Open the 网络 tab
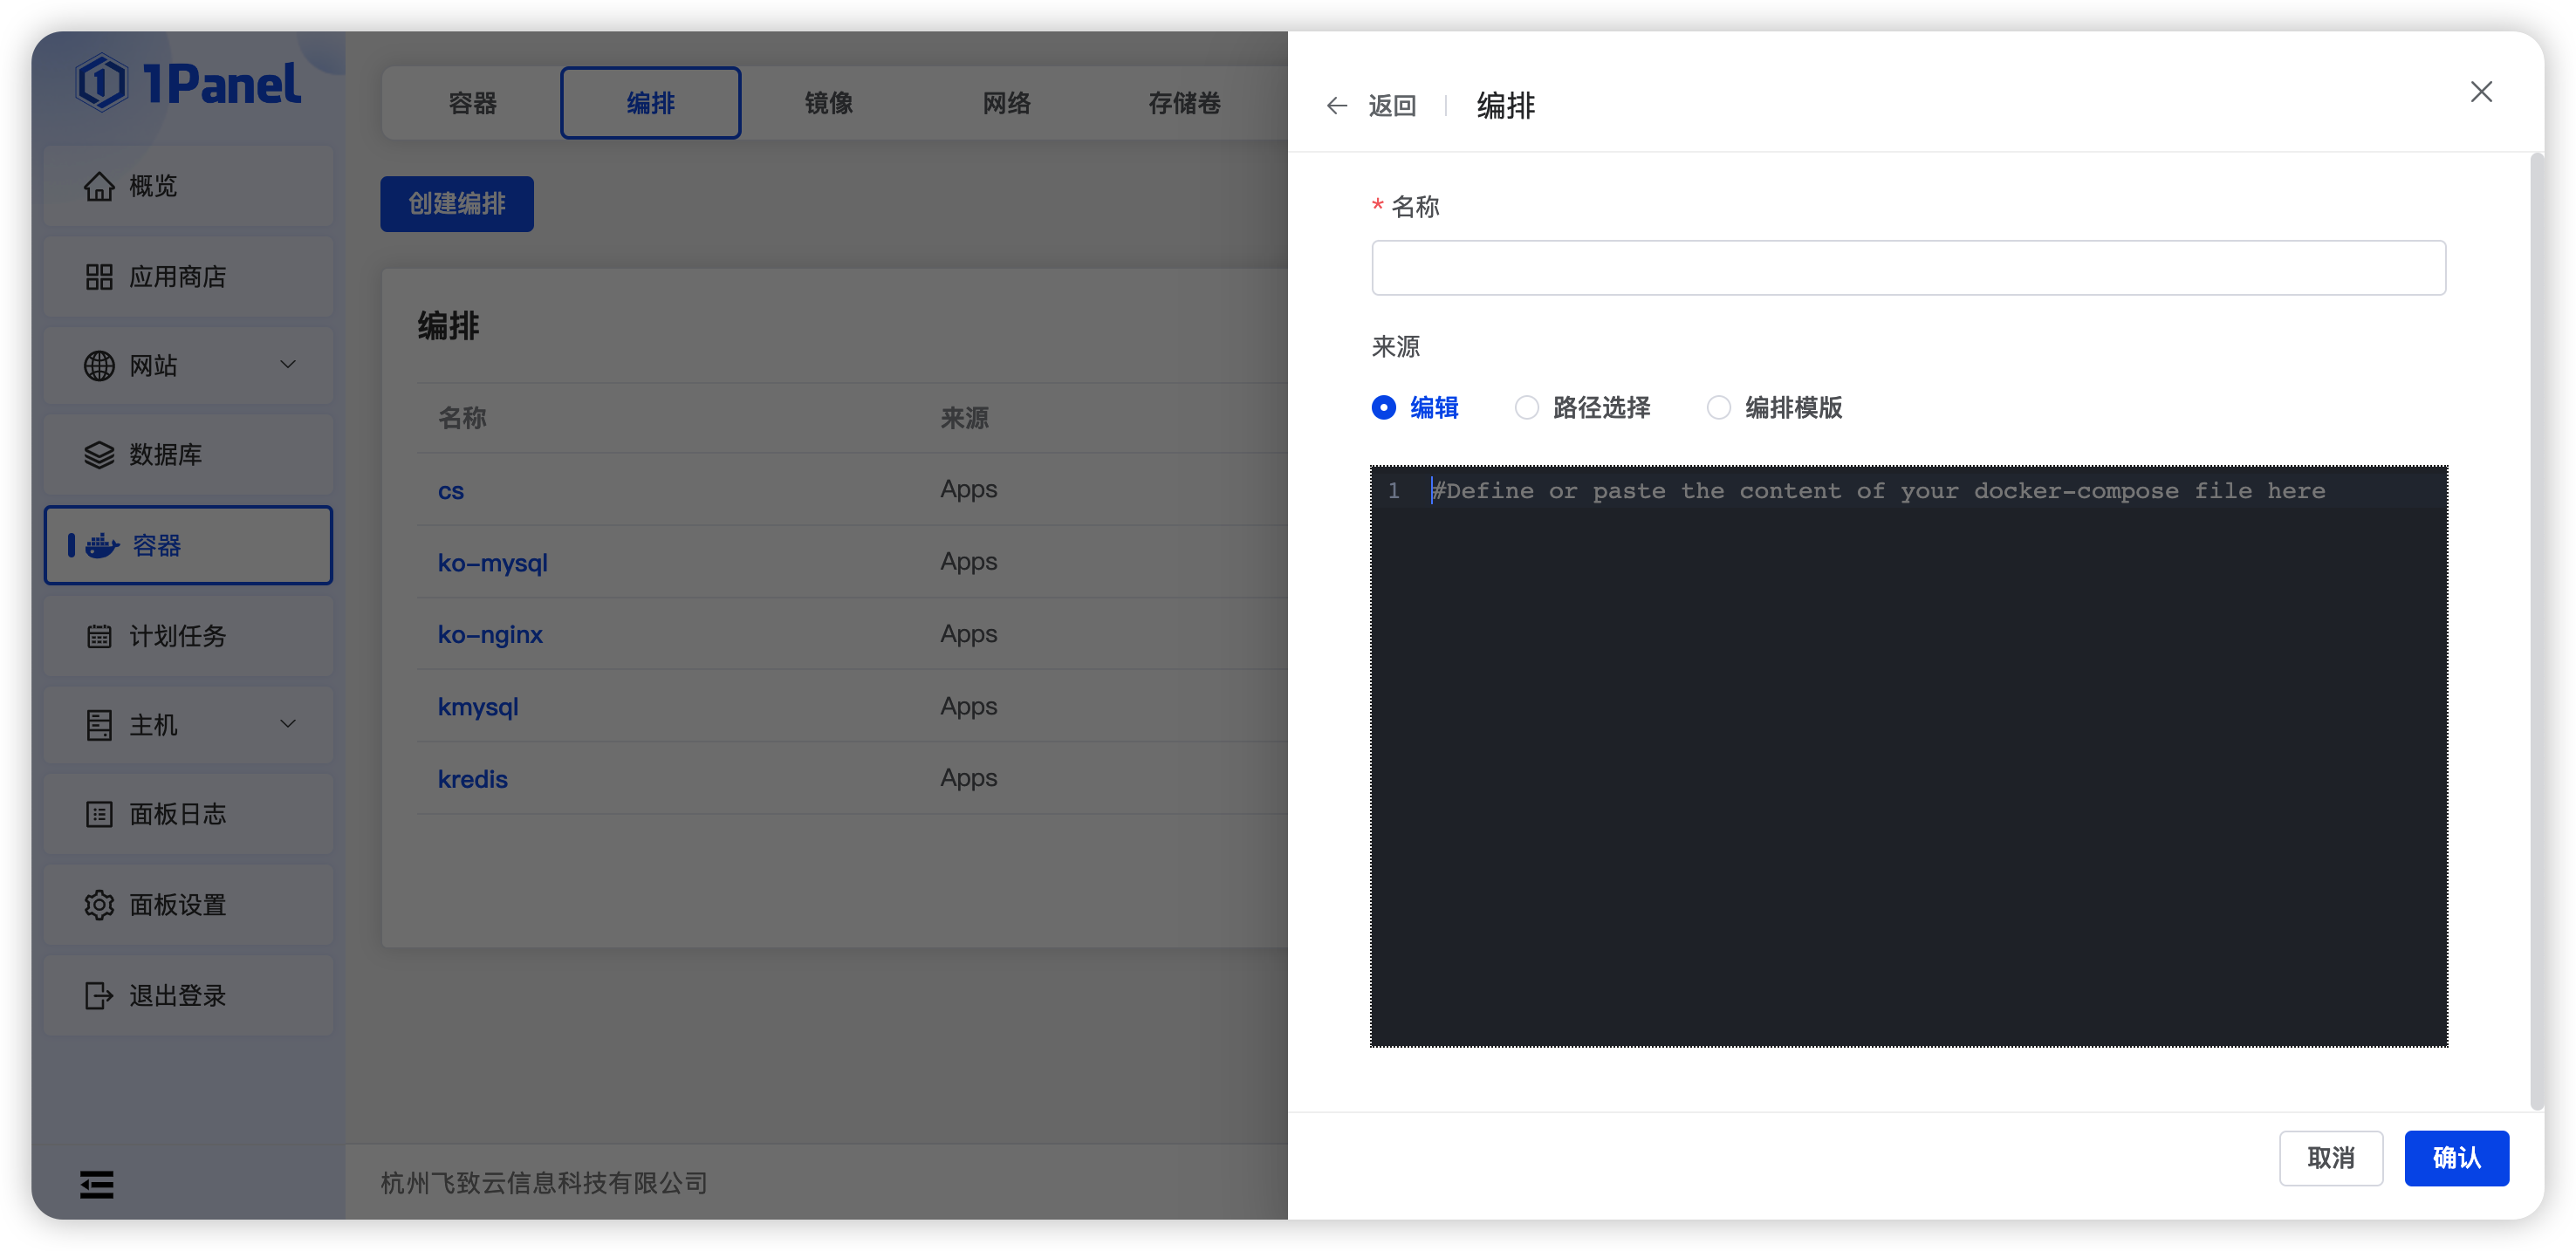Image resolution: width=2576 pixels, height=1251 pixels. 1006,102
